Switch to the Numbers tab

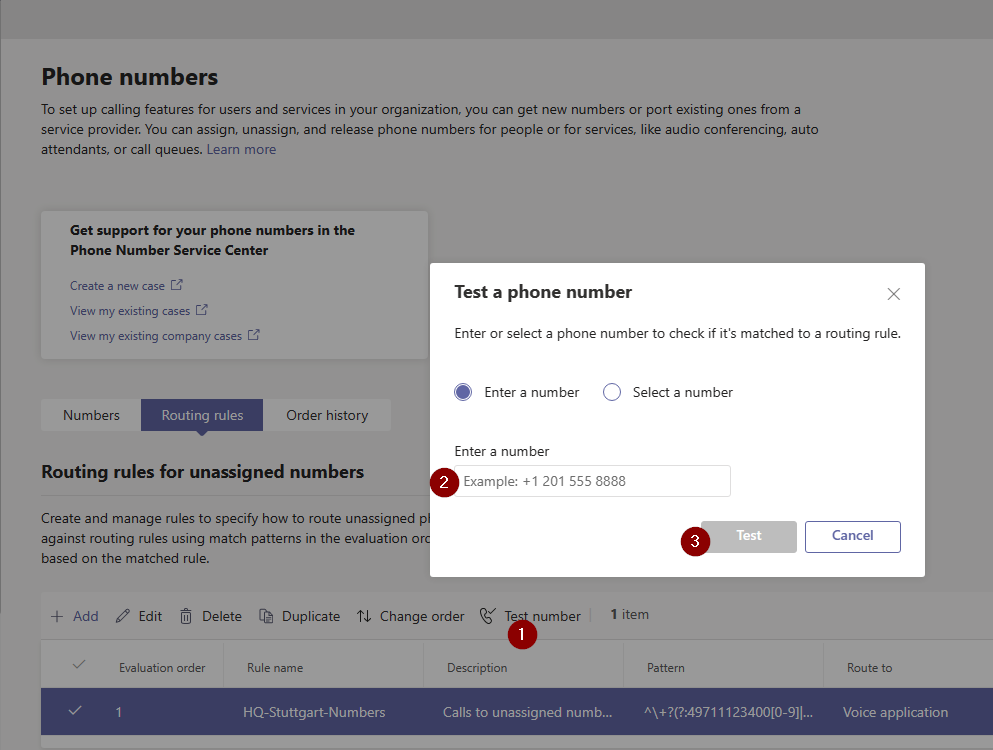pyautogui.click(x=91, y=415)
